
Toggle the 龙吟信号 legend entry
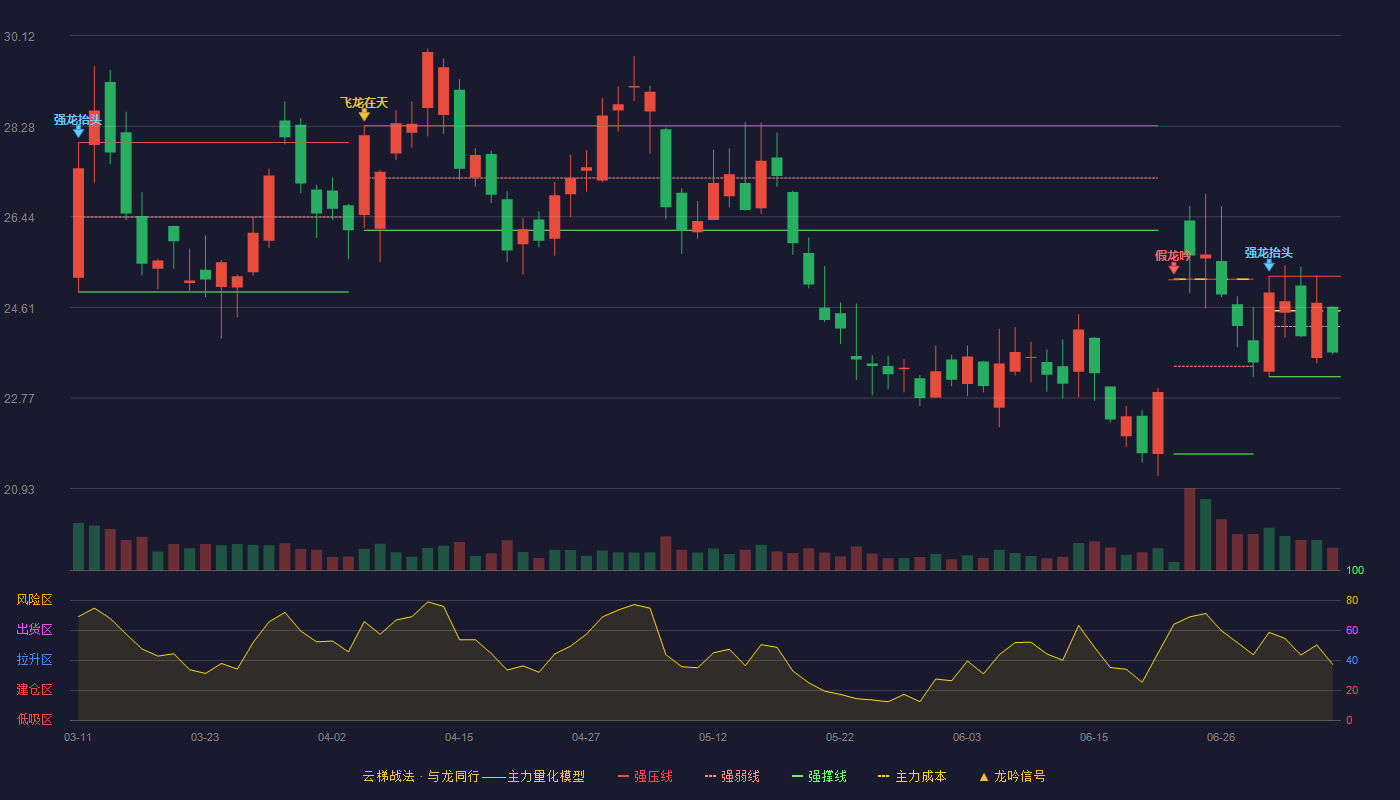tap(1012, 776)
